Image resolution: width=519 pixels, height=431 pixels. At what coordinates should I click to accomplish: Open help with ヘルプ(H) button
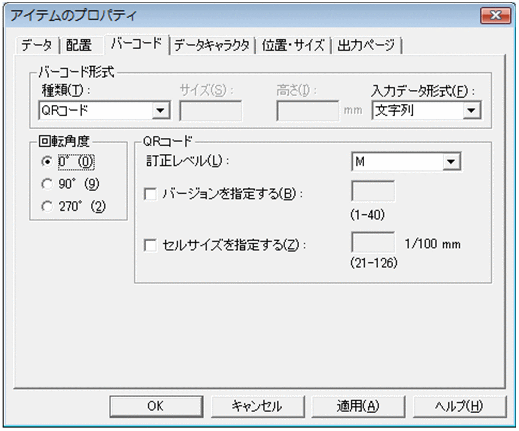pos(459,406)
